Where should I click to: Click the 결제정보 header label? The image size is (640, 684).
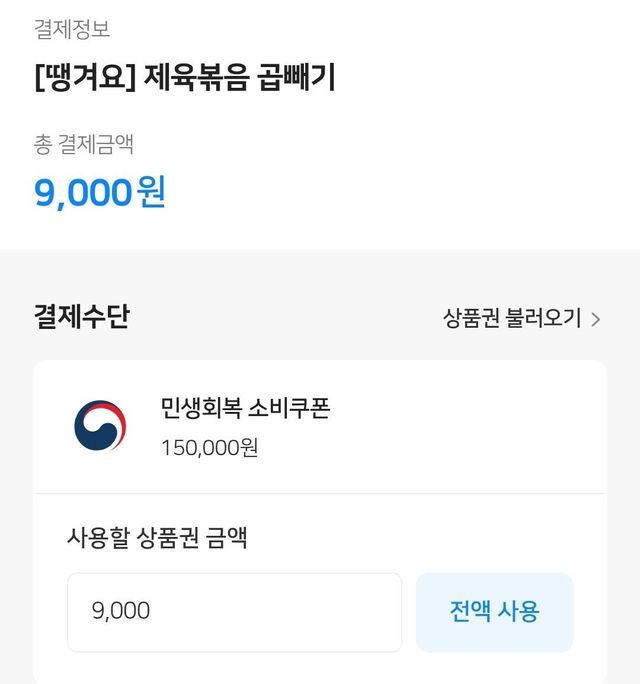click(72, 30)
